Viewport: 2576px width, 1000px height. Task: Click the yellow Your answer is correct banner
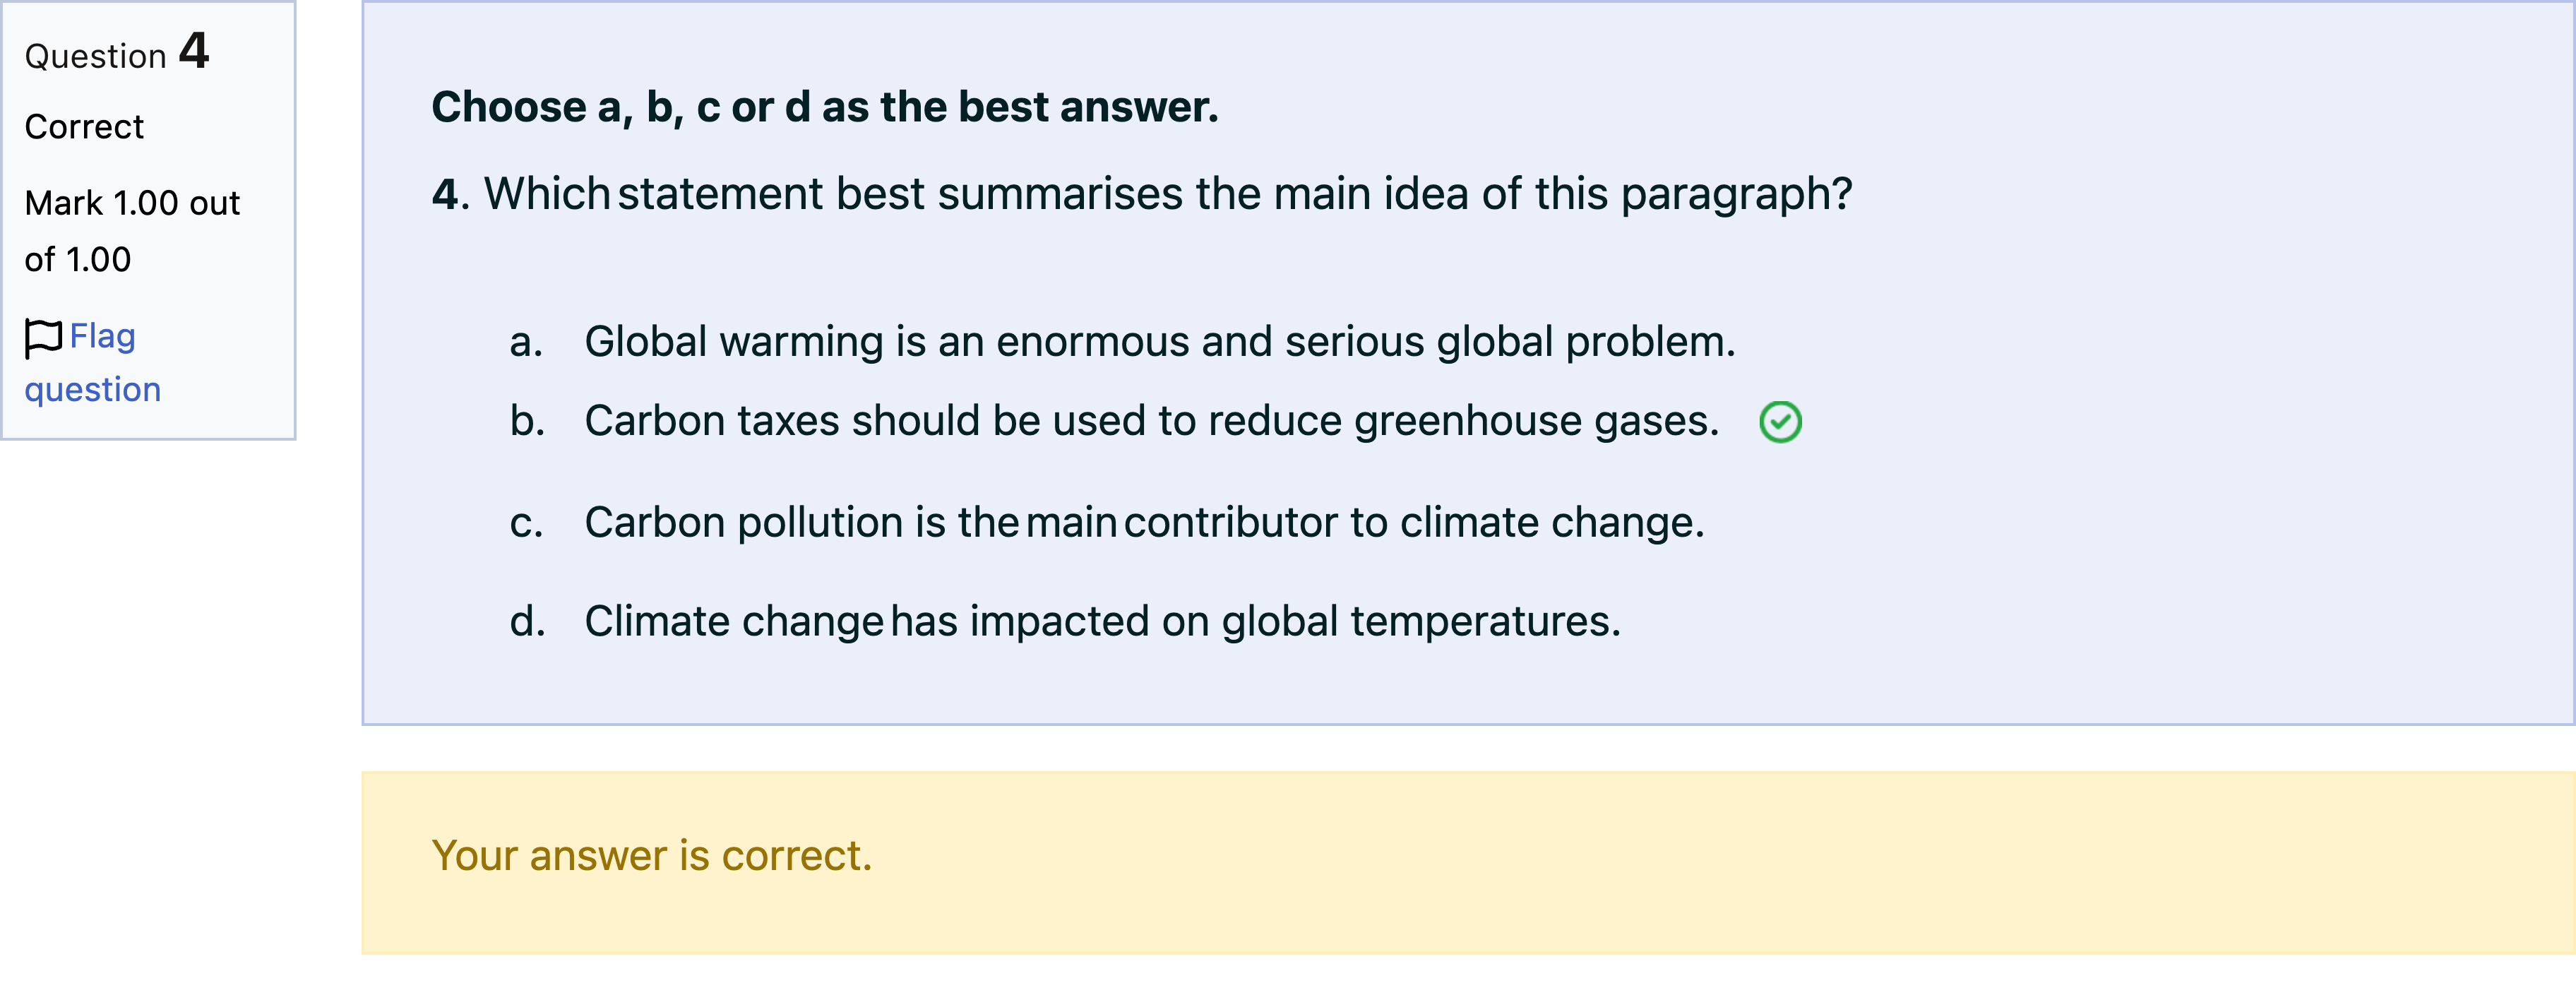click(1468, 862)
